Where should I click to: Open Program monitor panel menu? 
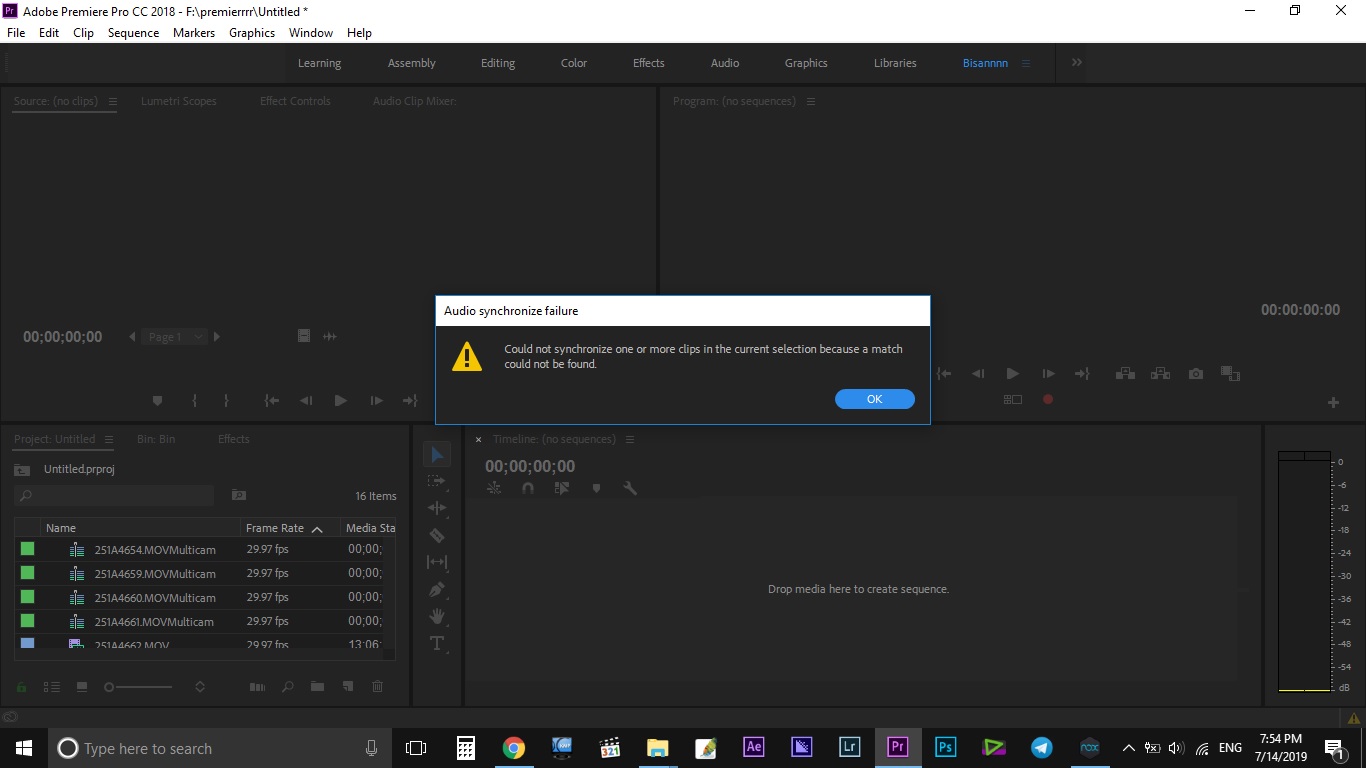[x=811, y=101]
